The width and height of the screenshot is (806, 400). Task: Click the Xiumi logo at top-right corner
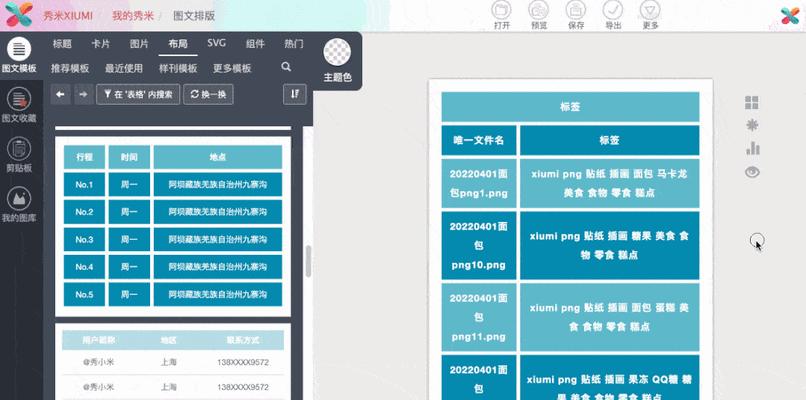(790, 15)
